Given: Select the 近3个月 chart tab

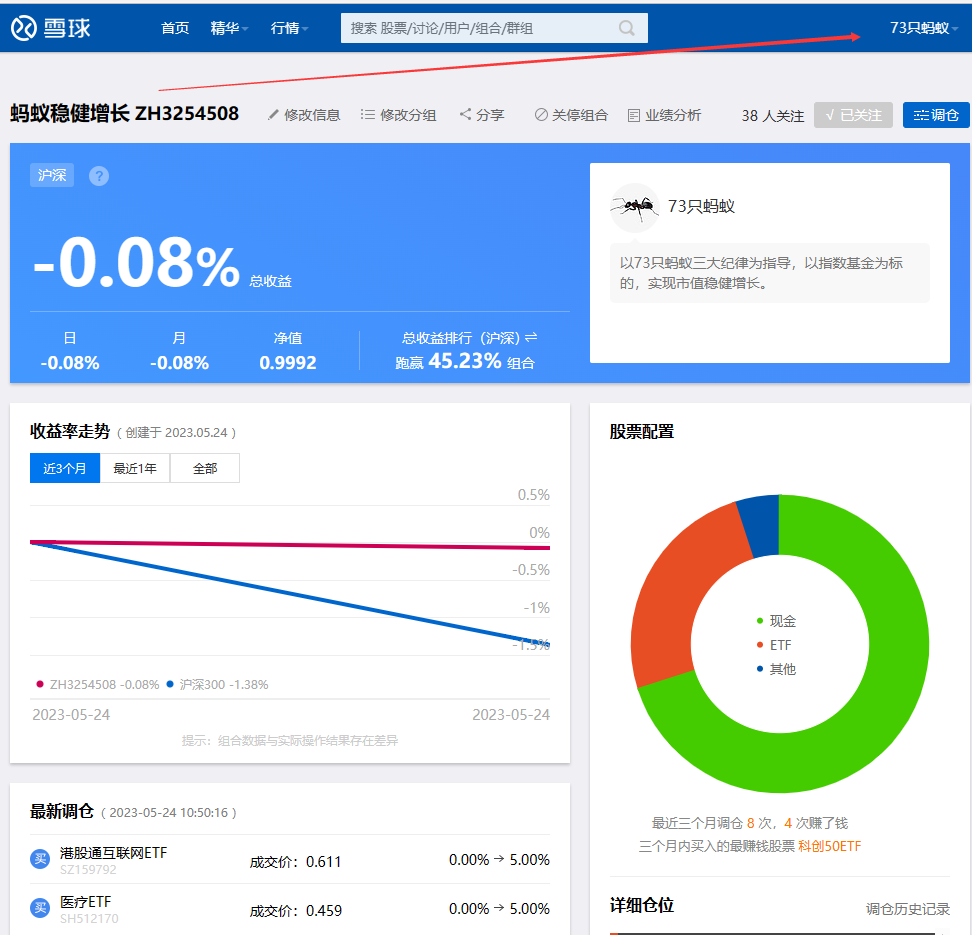Looking at the screenshot, I should point(65,468).
